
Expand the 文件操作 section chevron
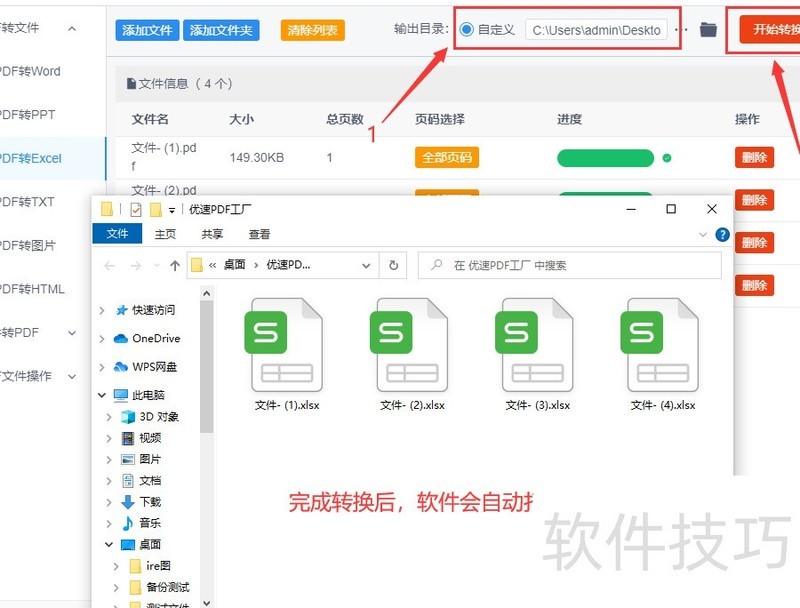[x=72, y=376]
